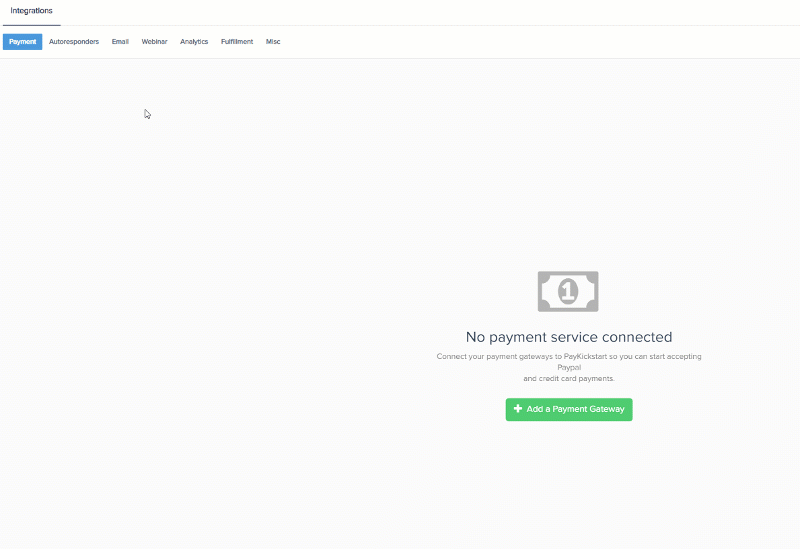
Task: Click the Add a Payment Gateway button
Action: (569, 409)
